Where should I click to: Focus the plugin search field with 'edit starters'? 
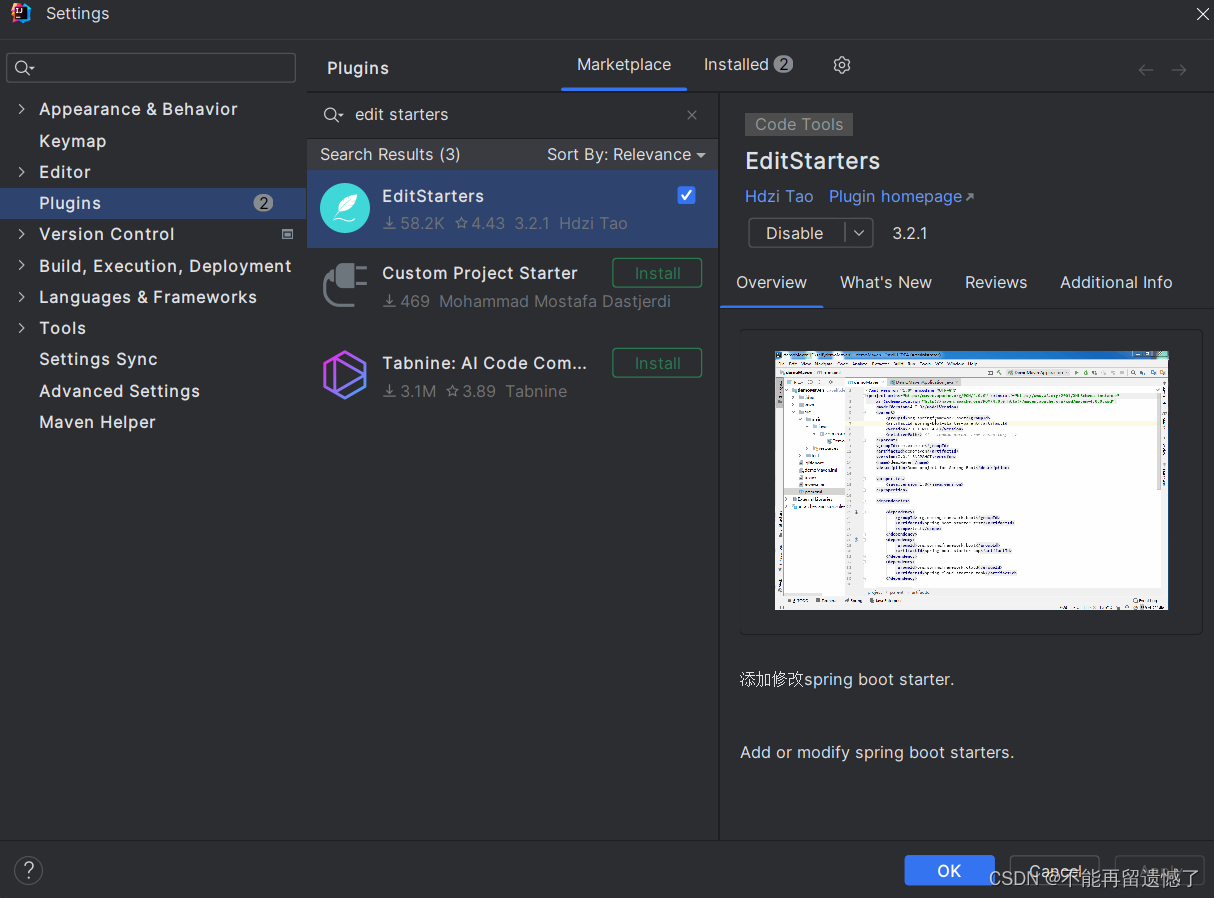point(512,115)
